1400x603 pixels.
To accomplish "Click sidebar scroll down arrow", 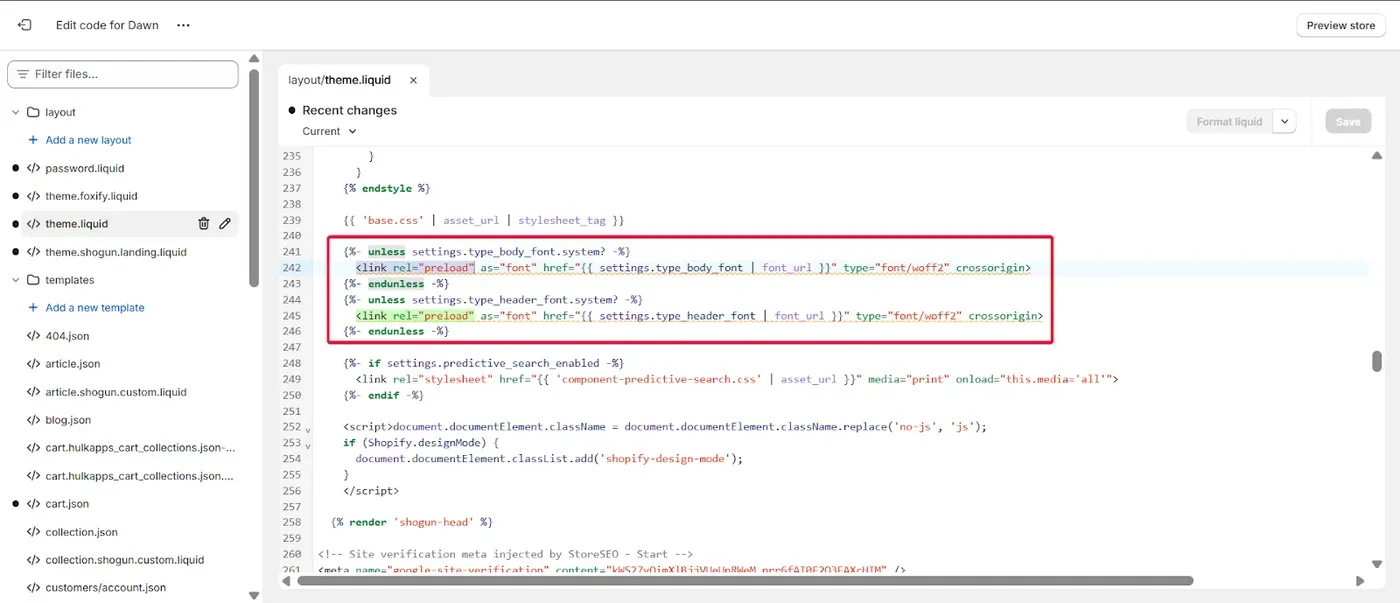I will 254,596.
